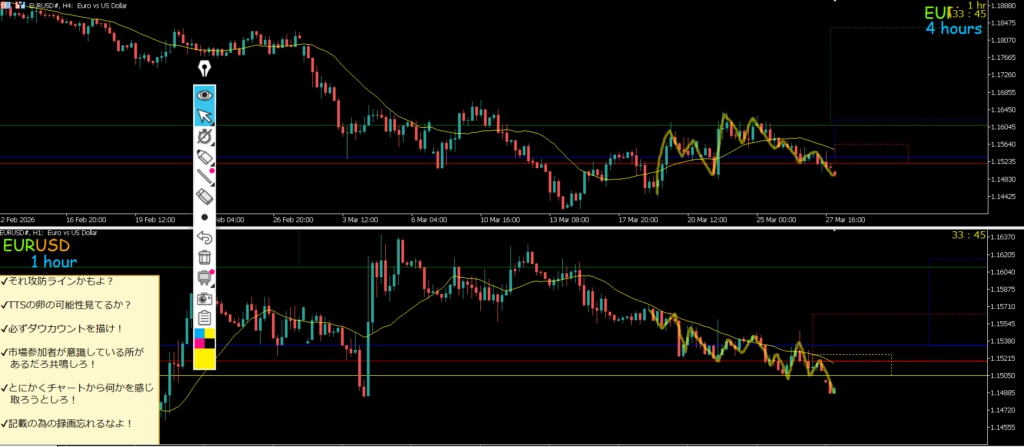Pick the cyan color swatch

pos(200,332)
